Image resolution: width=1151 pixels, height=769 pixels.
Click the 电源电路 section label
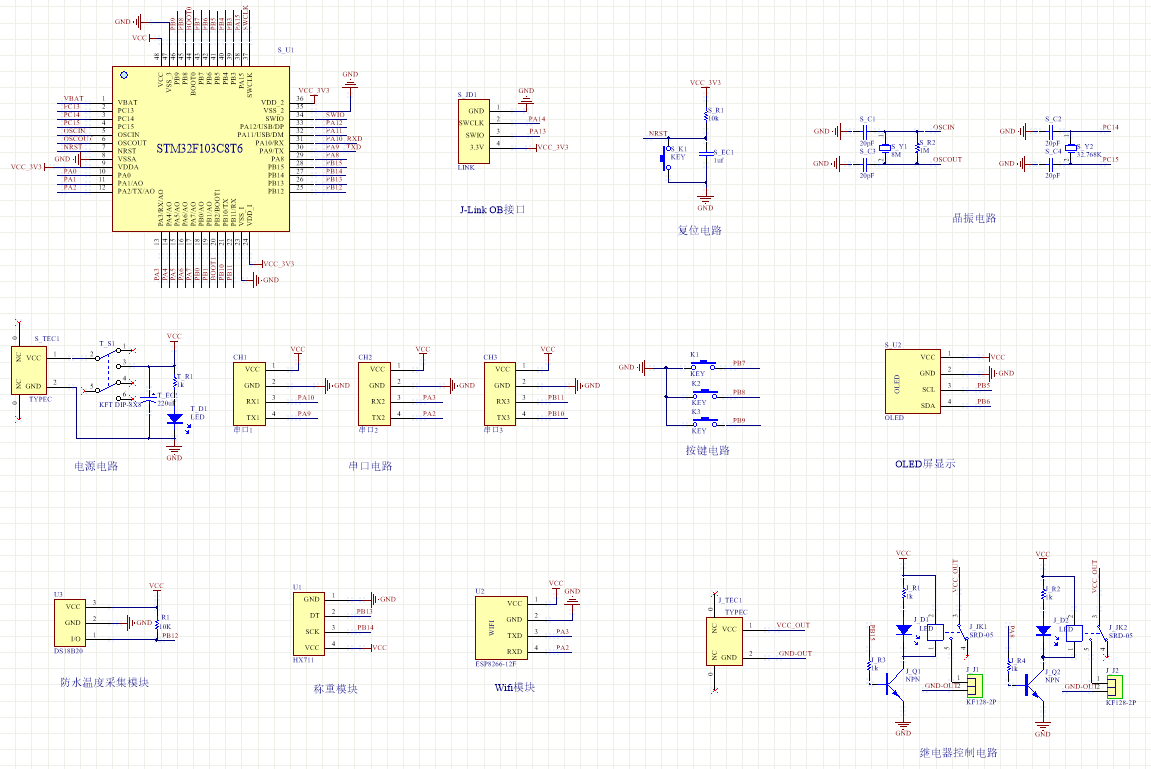click(x=96, y=466)
